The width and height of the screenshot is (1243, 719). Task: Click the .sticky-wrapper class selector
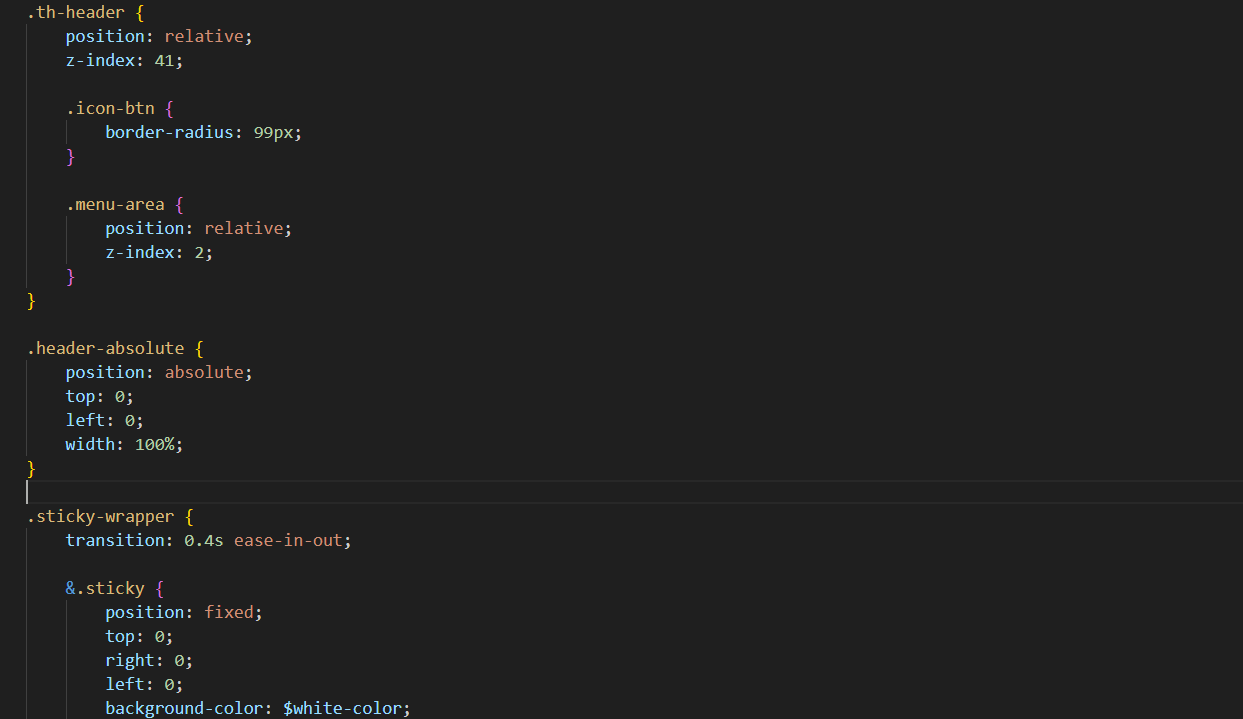point(103,515)
